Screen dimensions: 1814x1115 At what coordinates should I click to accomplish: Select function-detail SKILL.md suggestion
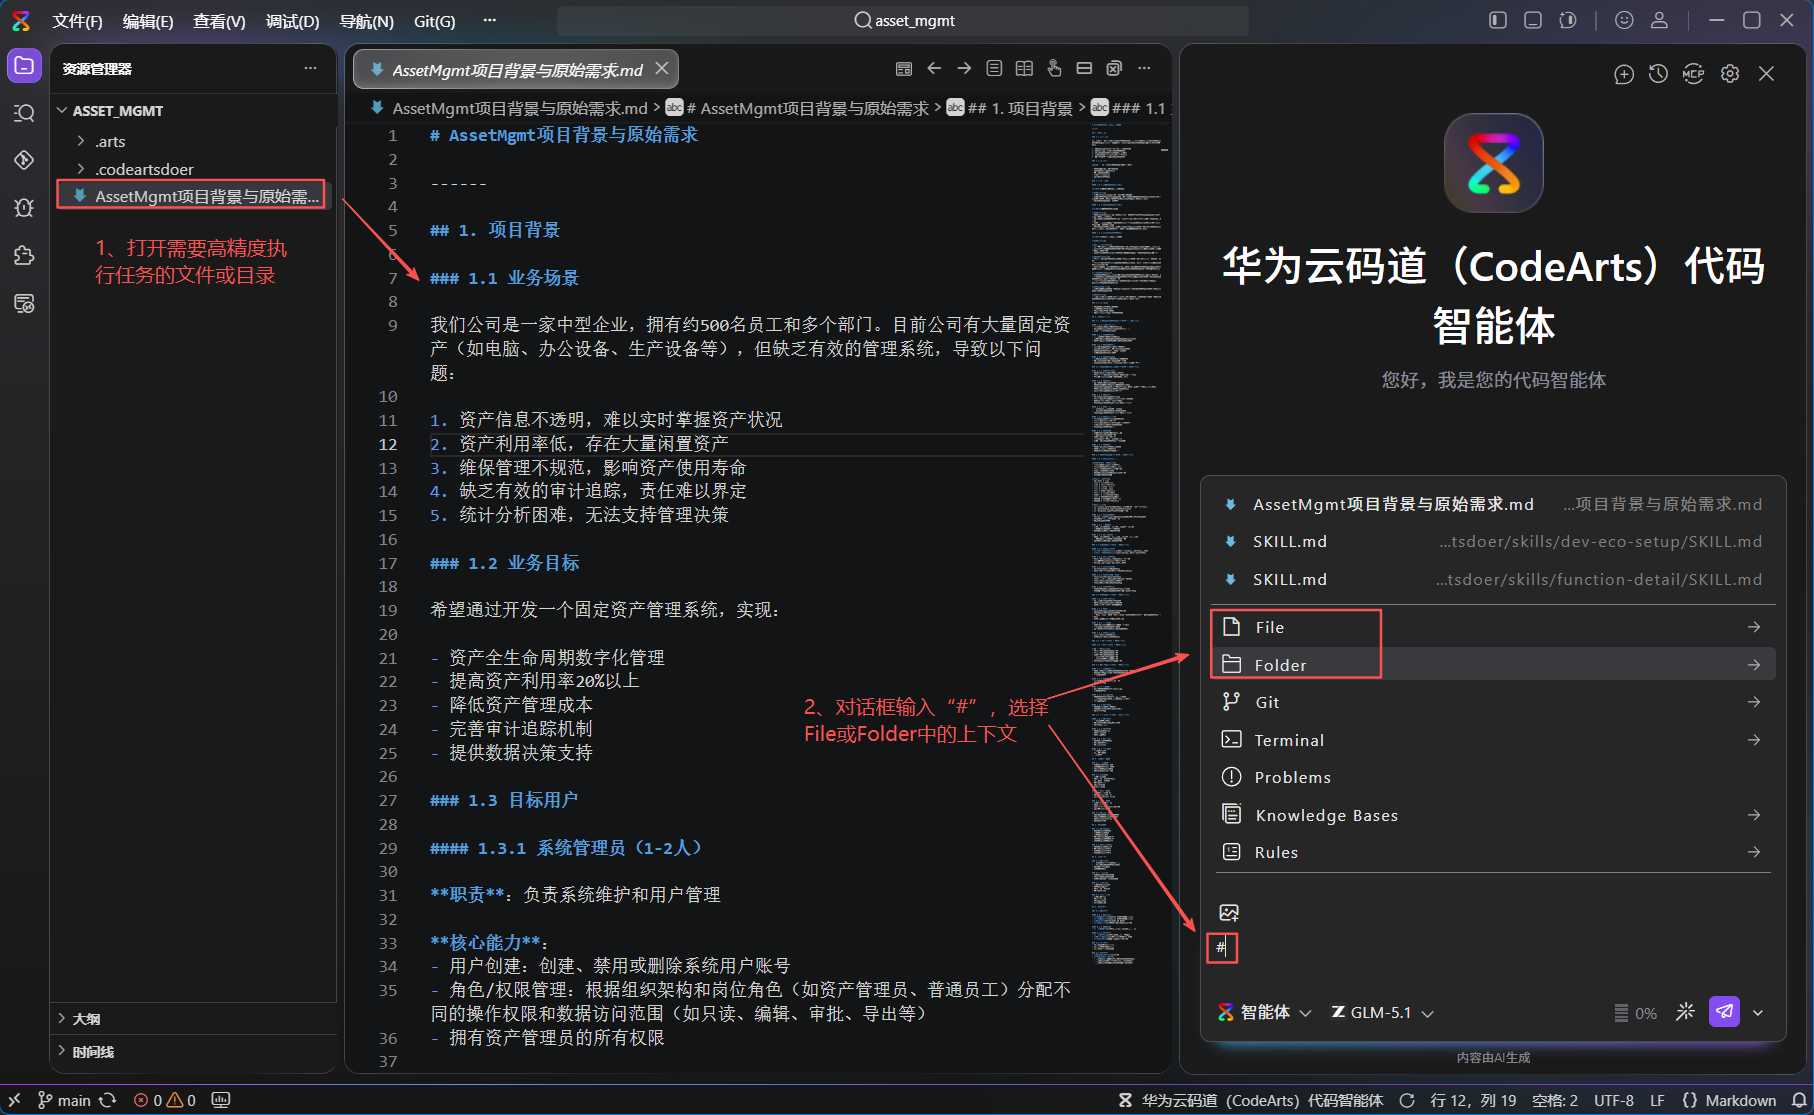click(1492, 579)
